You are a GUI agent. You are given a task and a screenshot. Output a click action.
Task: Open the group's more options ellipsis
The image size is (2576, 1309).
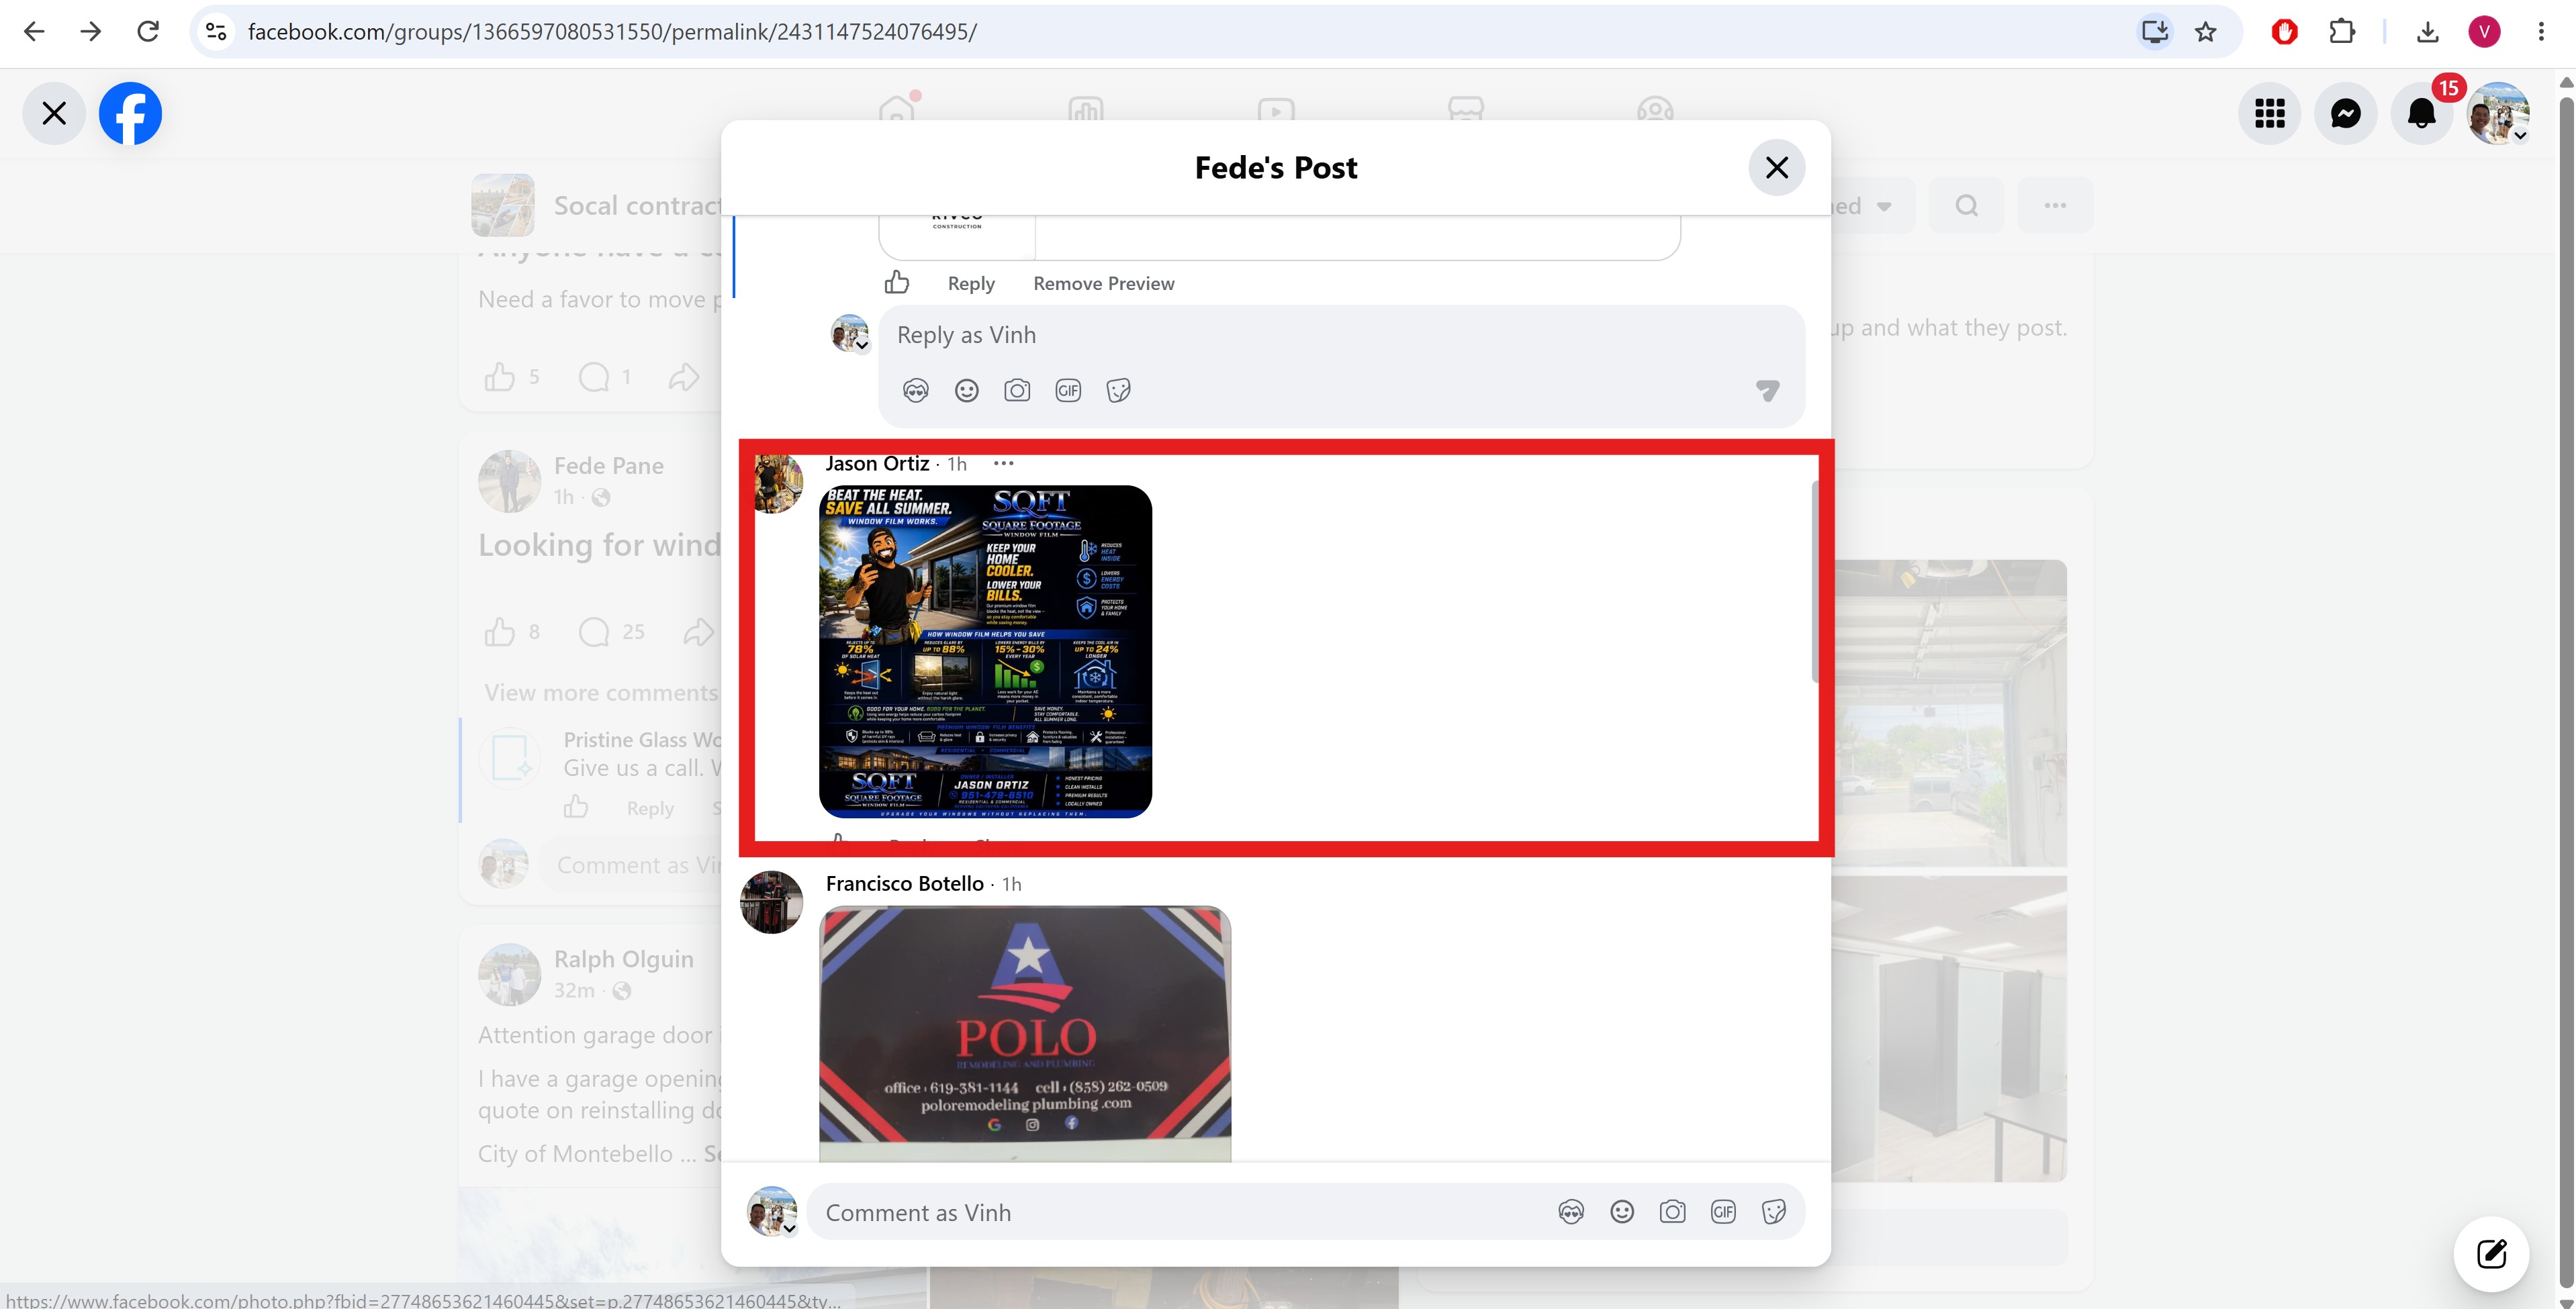click(2055, 205)
